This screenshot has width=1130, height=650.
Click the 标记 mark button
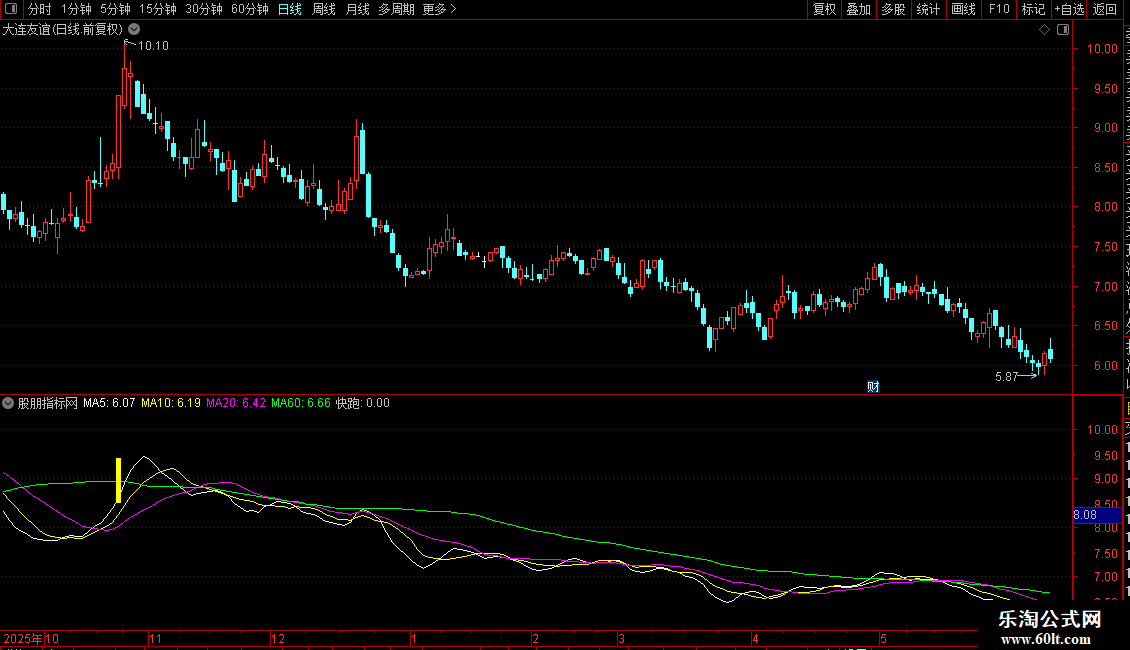click(x=1033, y=9)
